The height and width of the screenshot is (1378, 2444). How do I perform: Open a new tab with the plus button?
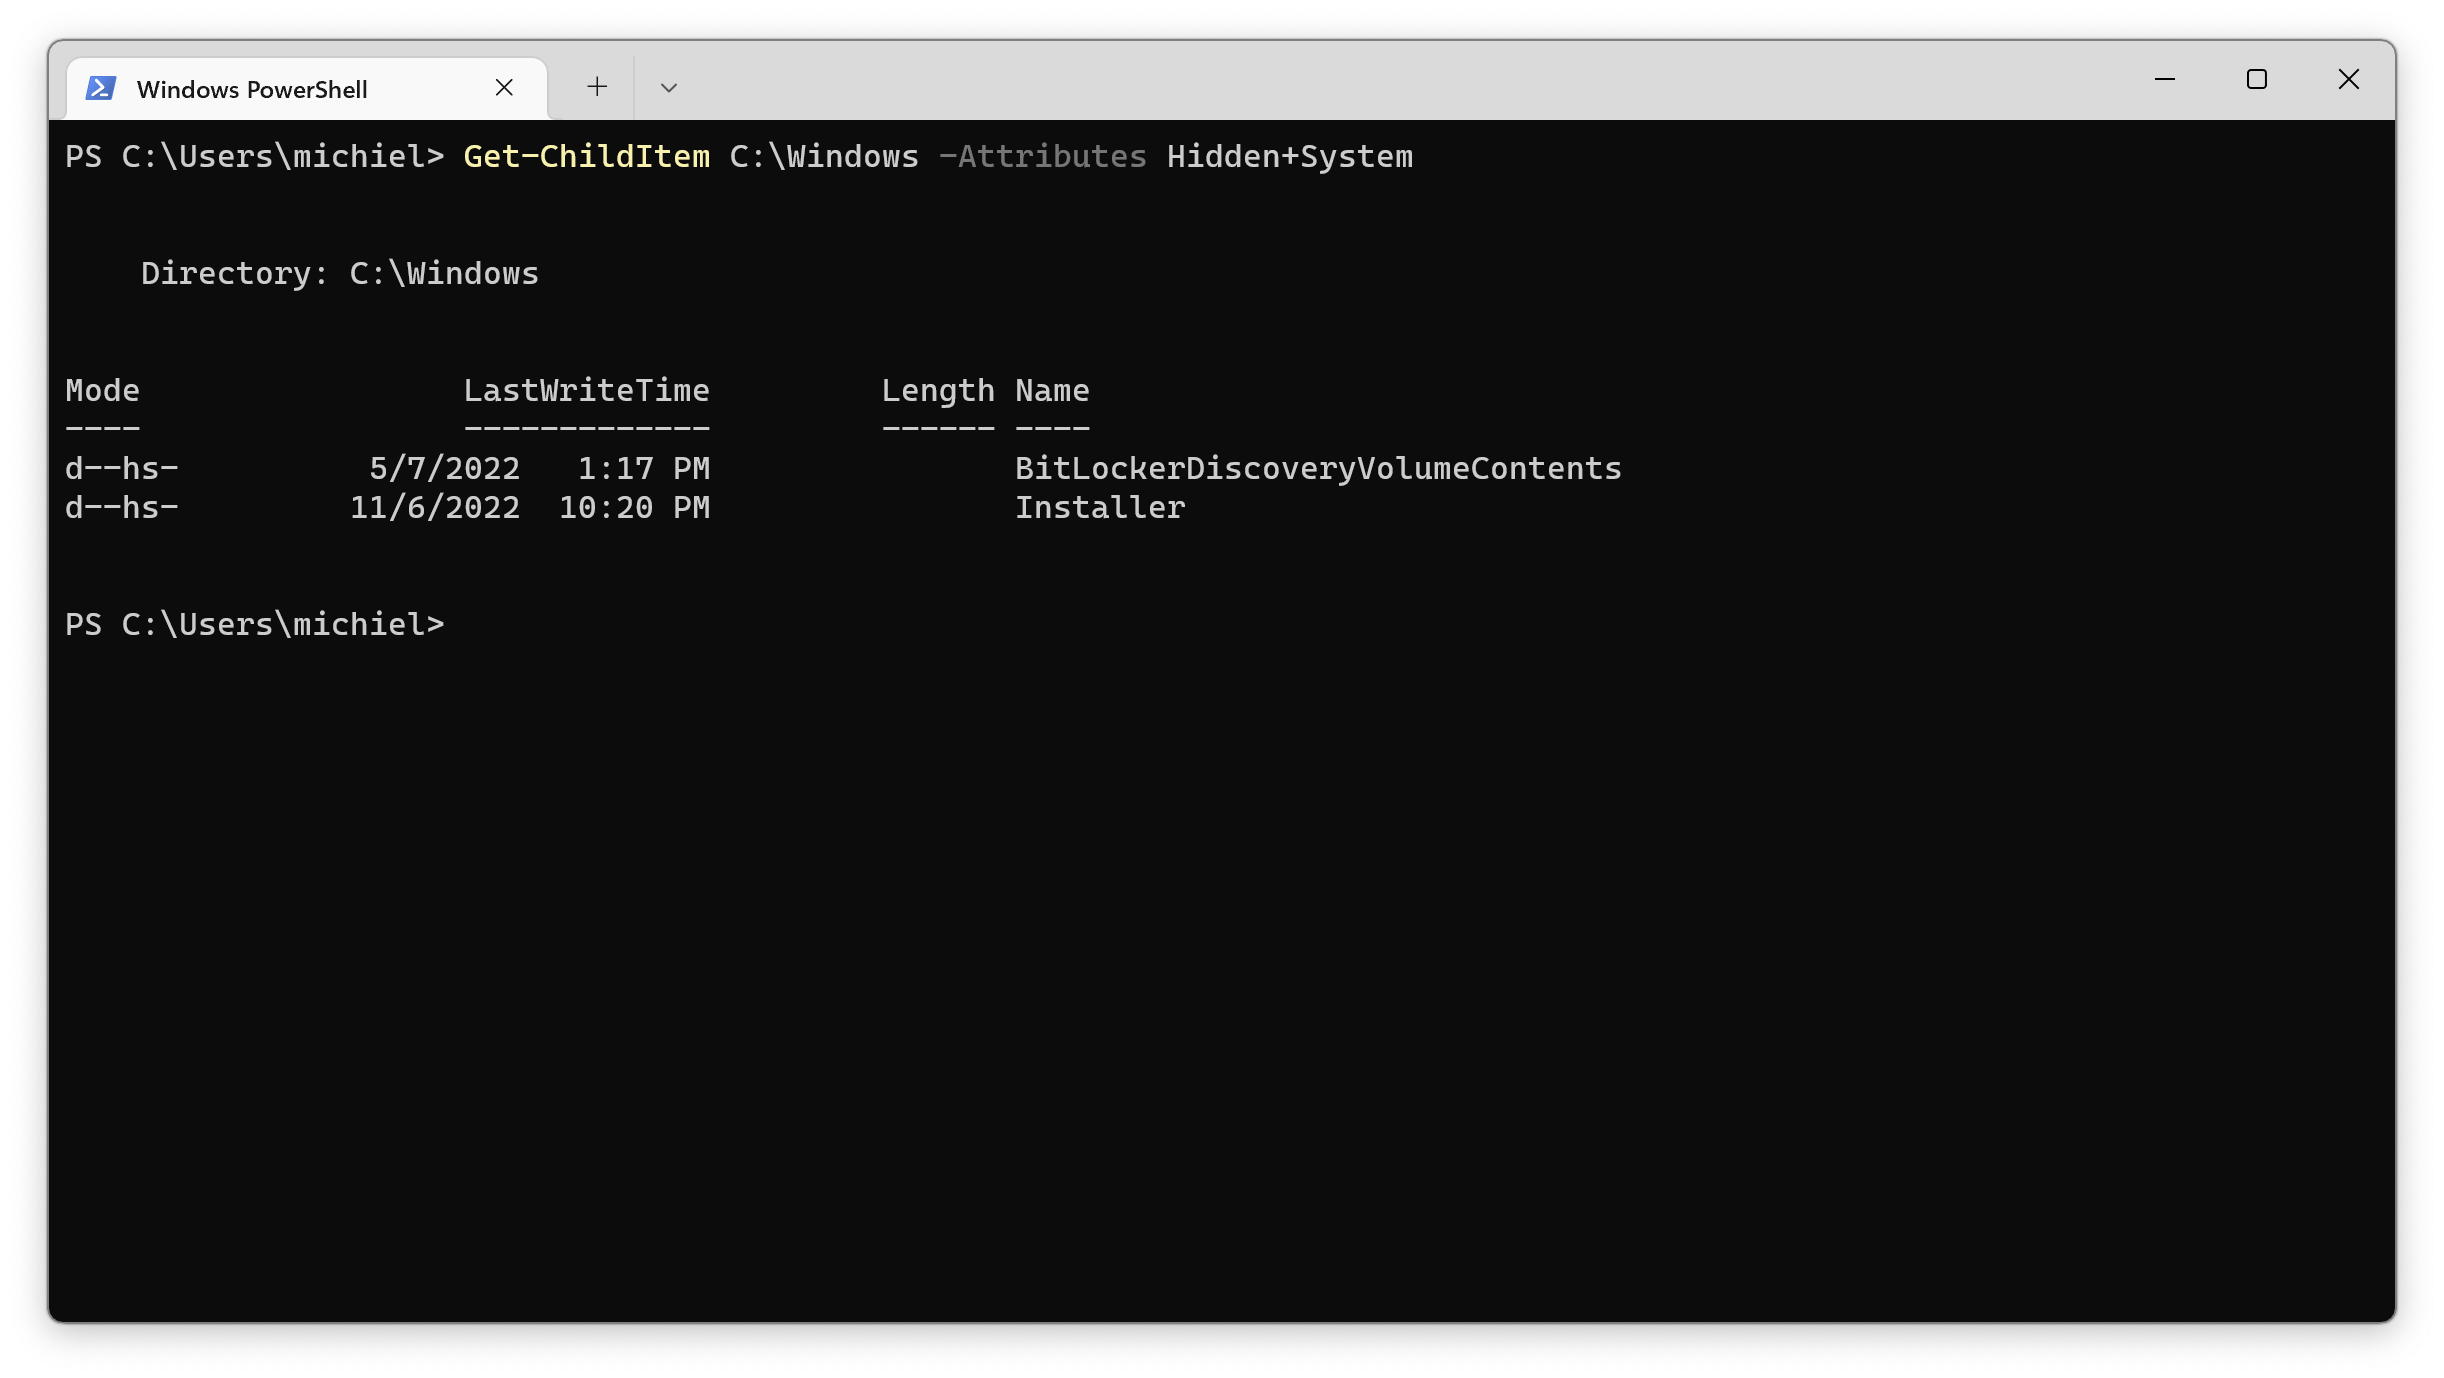click(597, 87)
